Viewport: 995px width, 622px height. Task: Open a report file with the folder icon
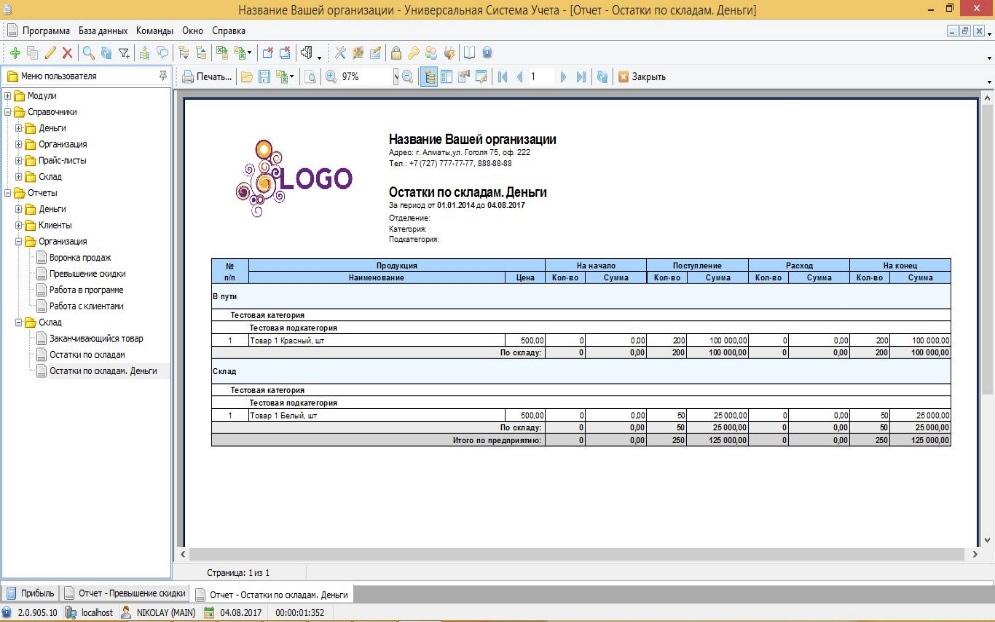coord(247,77)
